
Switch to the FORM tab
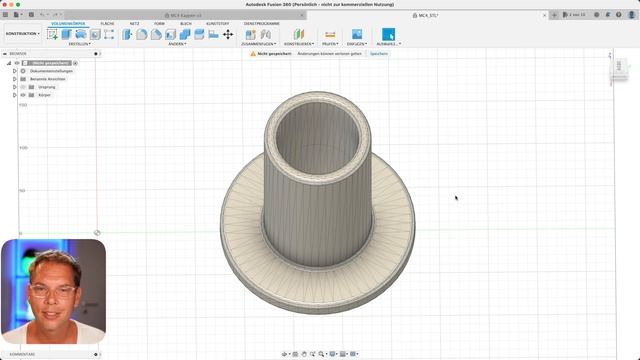click(159, 24)
